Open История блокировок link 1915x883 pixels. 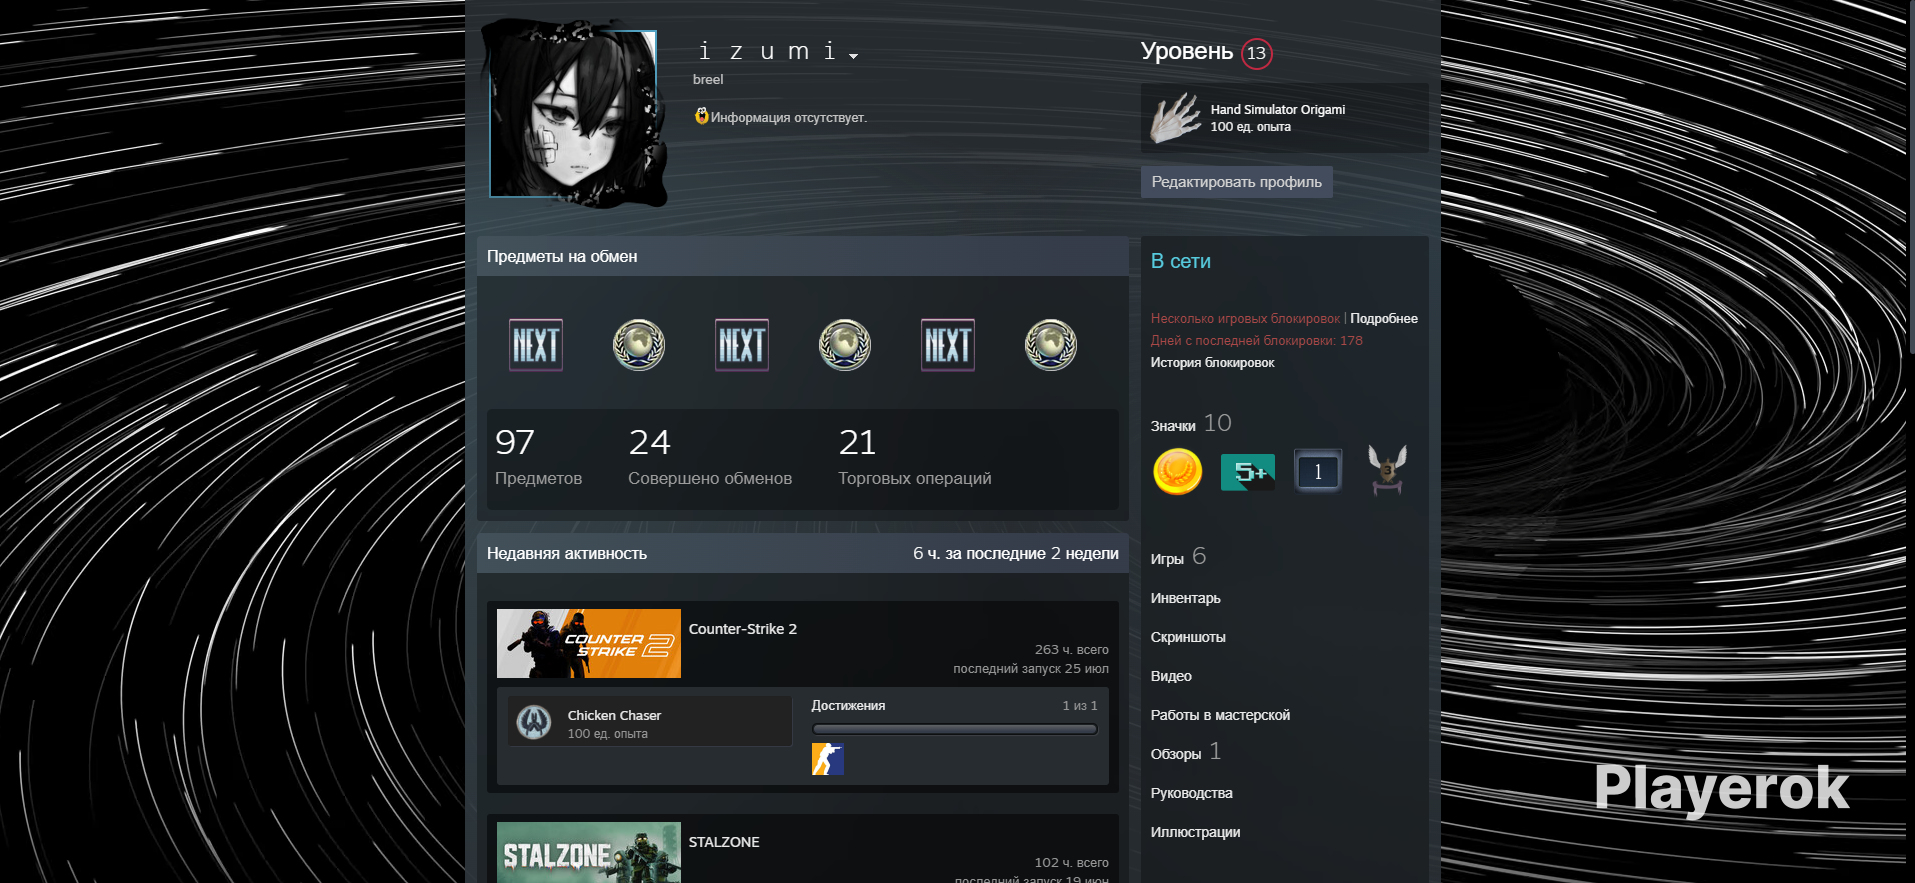tap(1212, 363)
